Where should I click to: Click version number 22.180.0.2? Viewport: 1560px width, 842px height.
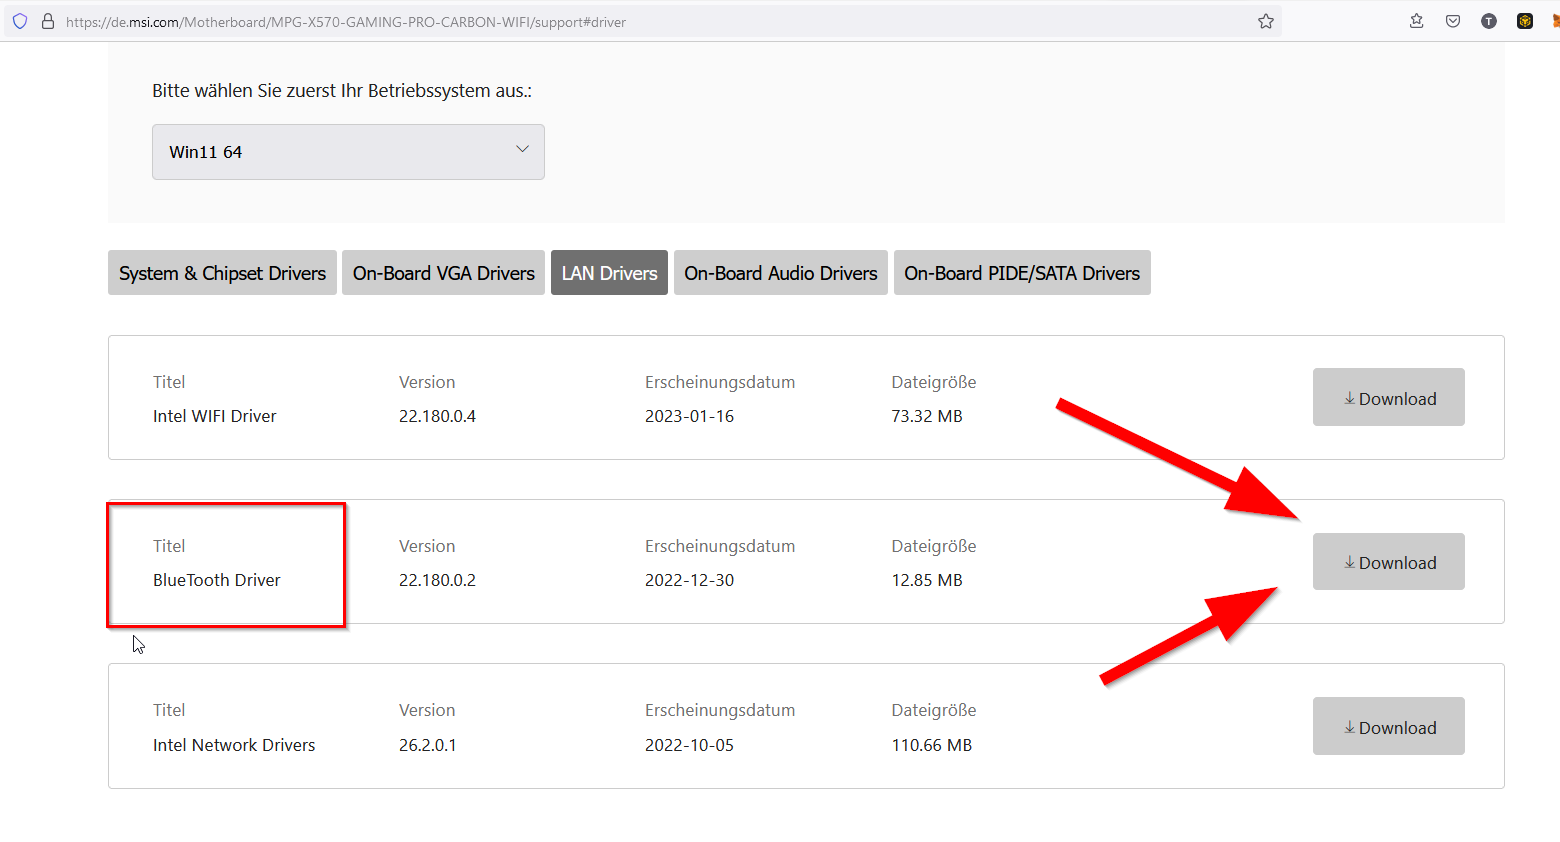point(437,580)
